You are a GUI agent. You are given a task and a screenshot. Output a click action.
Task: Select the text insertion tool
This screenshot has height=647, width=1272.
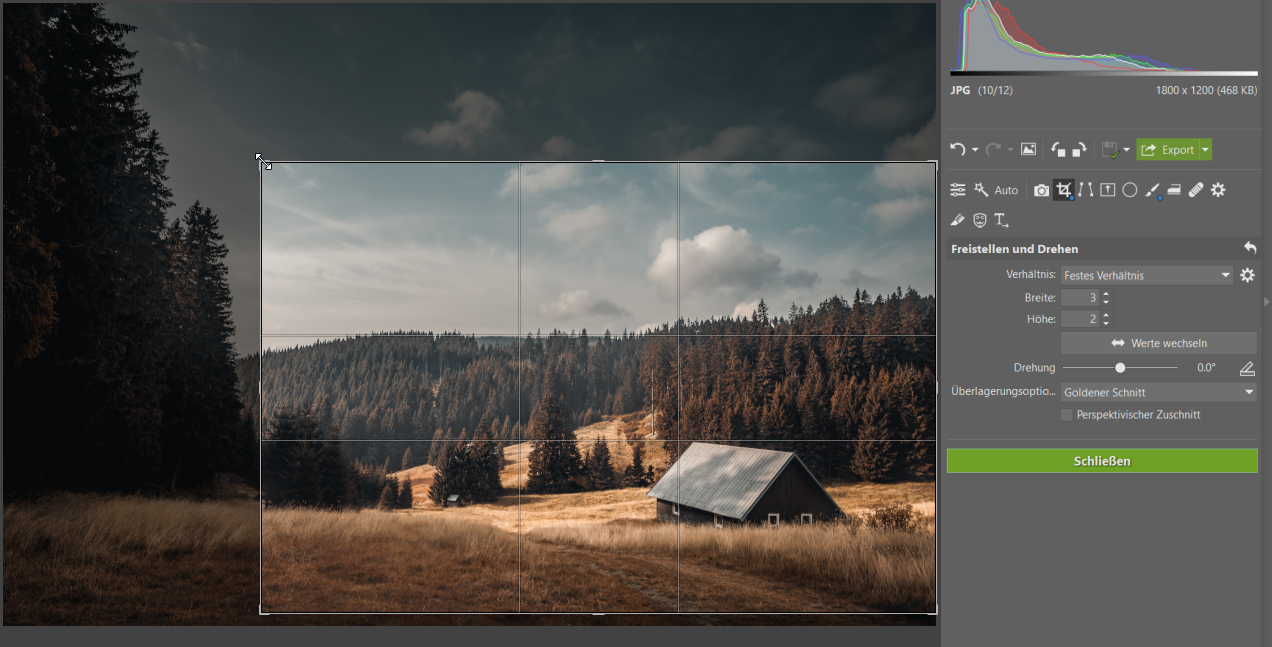[1001, 220]
